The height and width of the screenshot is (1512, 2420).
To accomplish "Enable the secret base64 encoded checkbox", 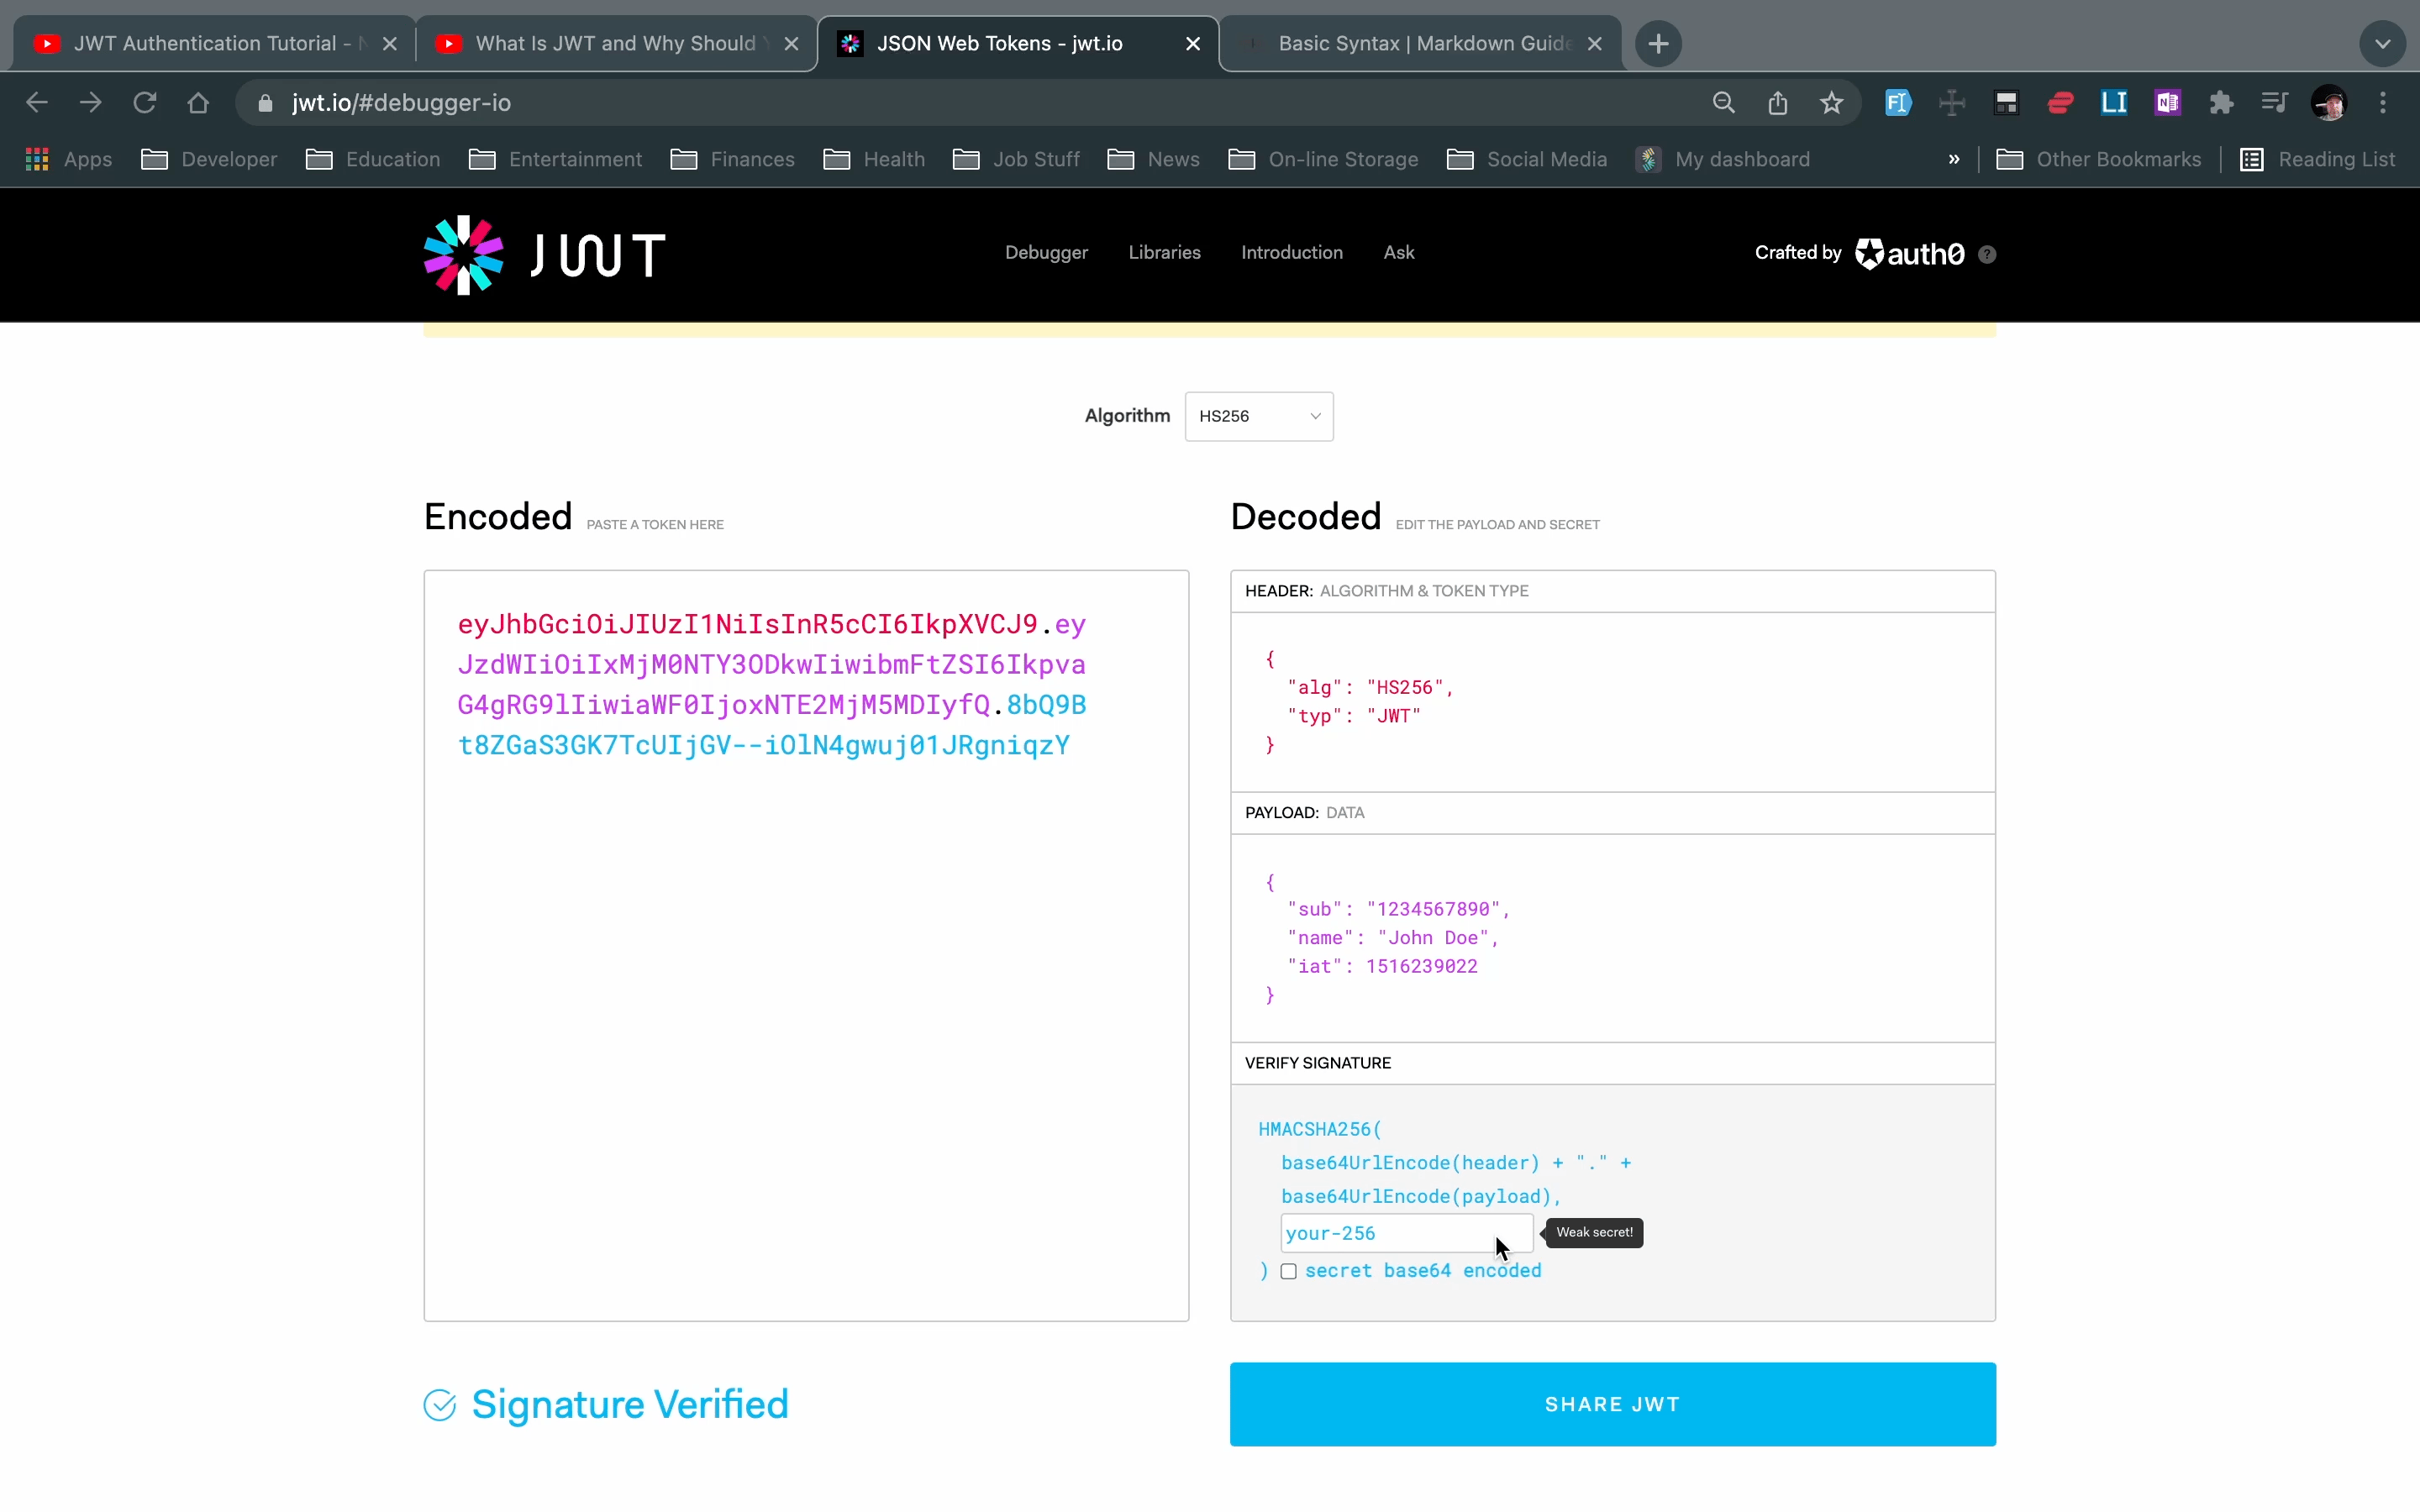I will tap(1289, 1271).
